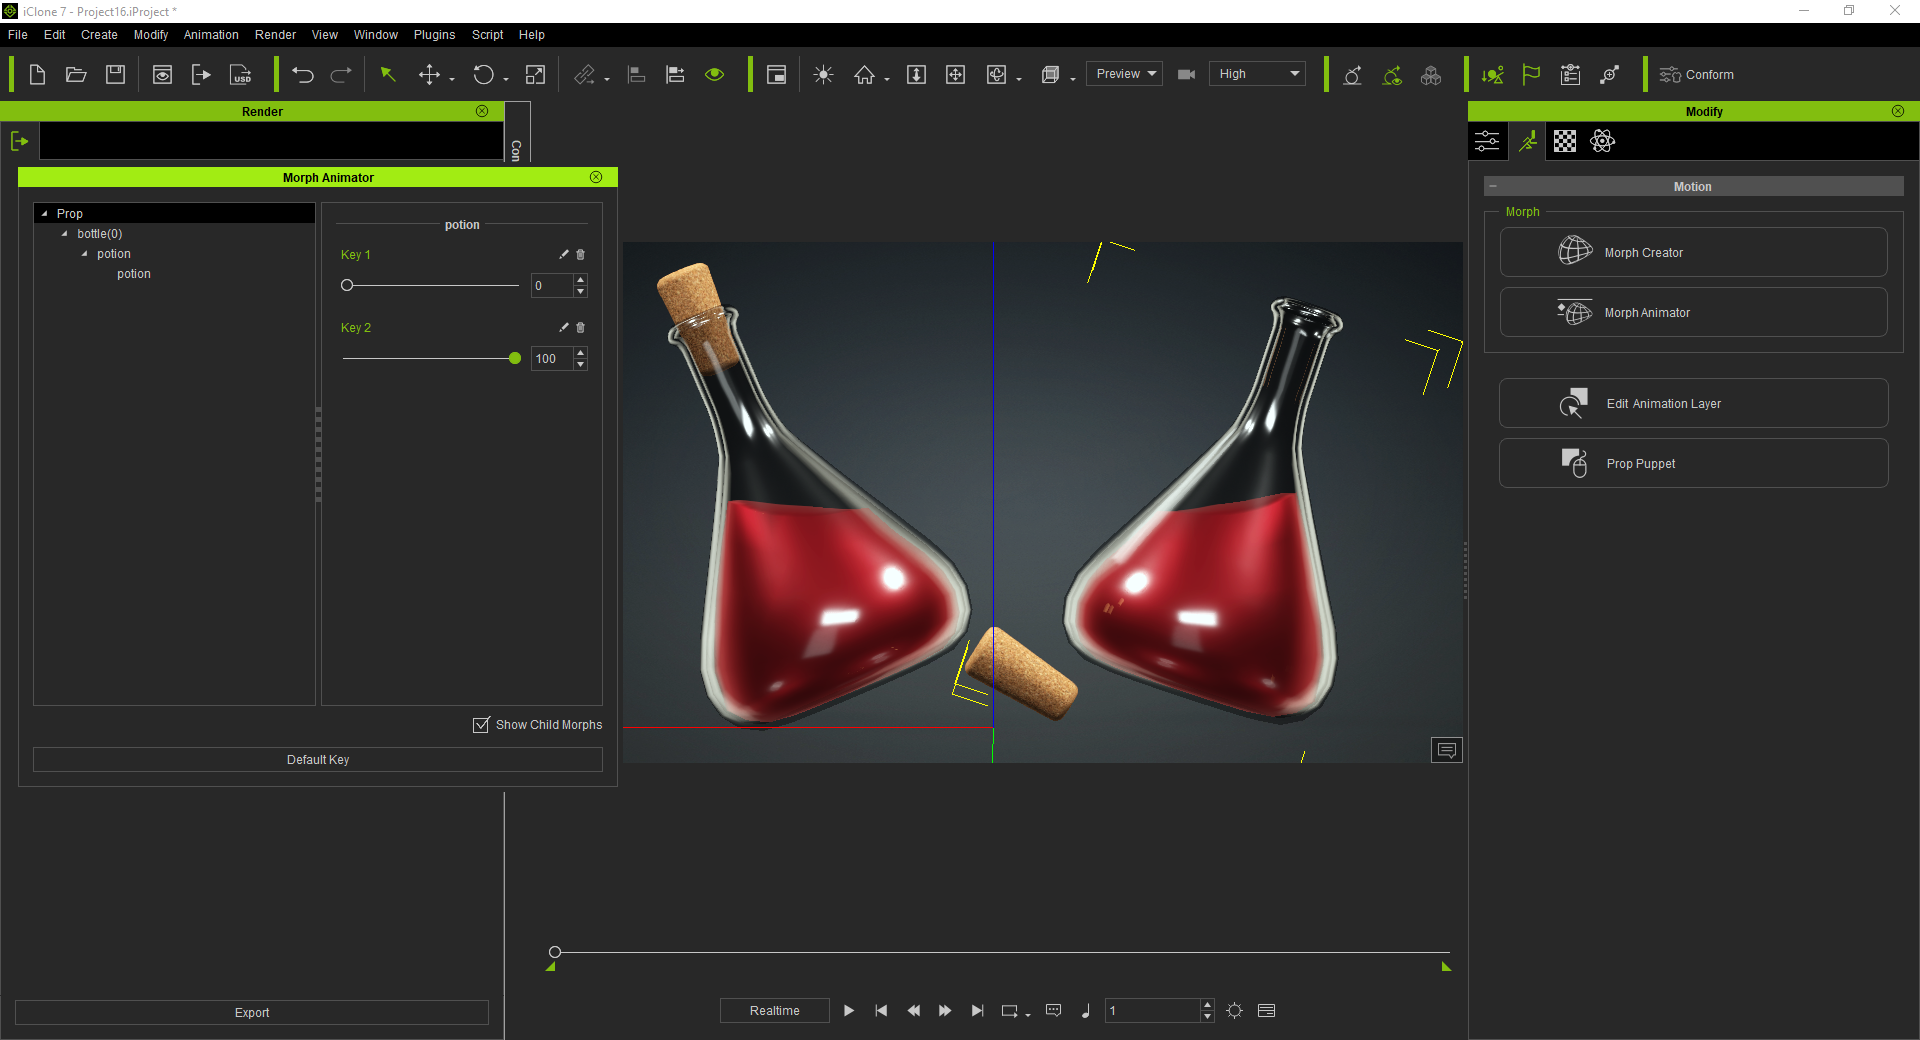Click the Undo arrow icon in toolbar
This screenshot has width=1920, height=1040.
pos(303,75)
